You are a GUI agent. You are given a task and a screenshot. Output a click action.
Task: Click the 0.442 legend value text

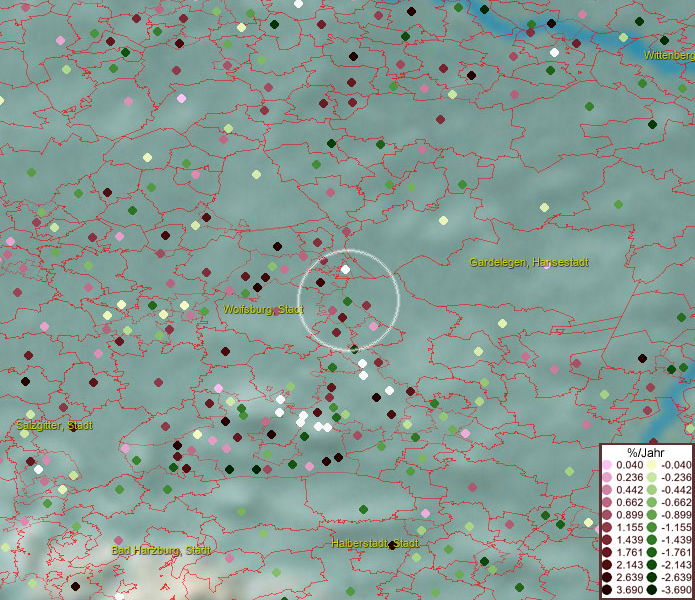coord(629,490)
